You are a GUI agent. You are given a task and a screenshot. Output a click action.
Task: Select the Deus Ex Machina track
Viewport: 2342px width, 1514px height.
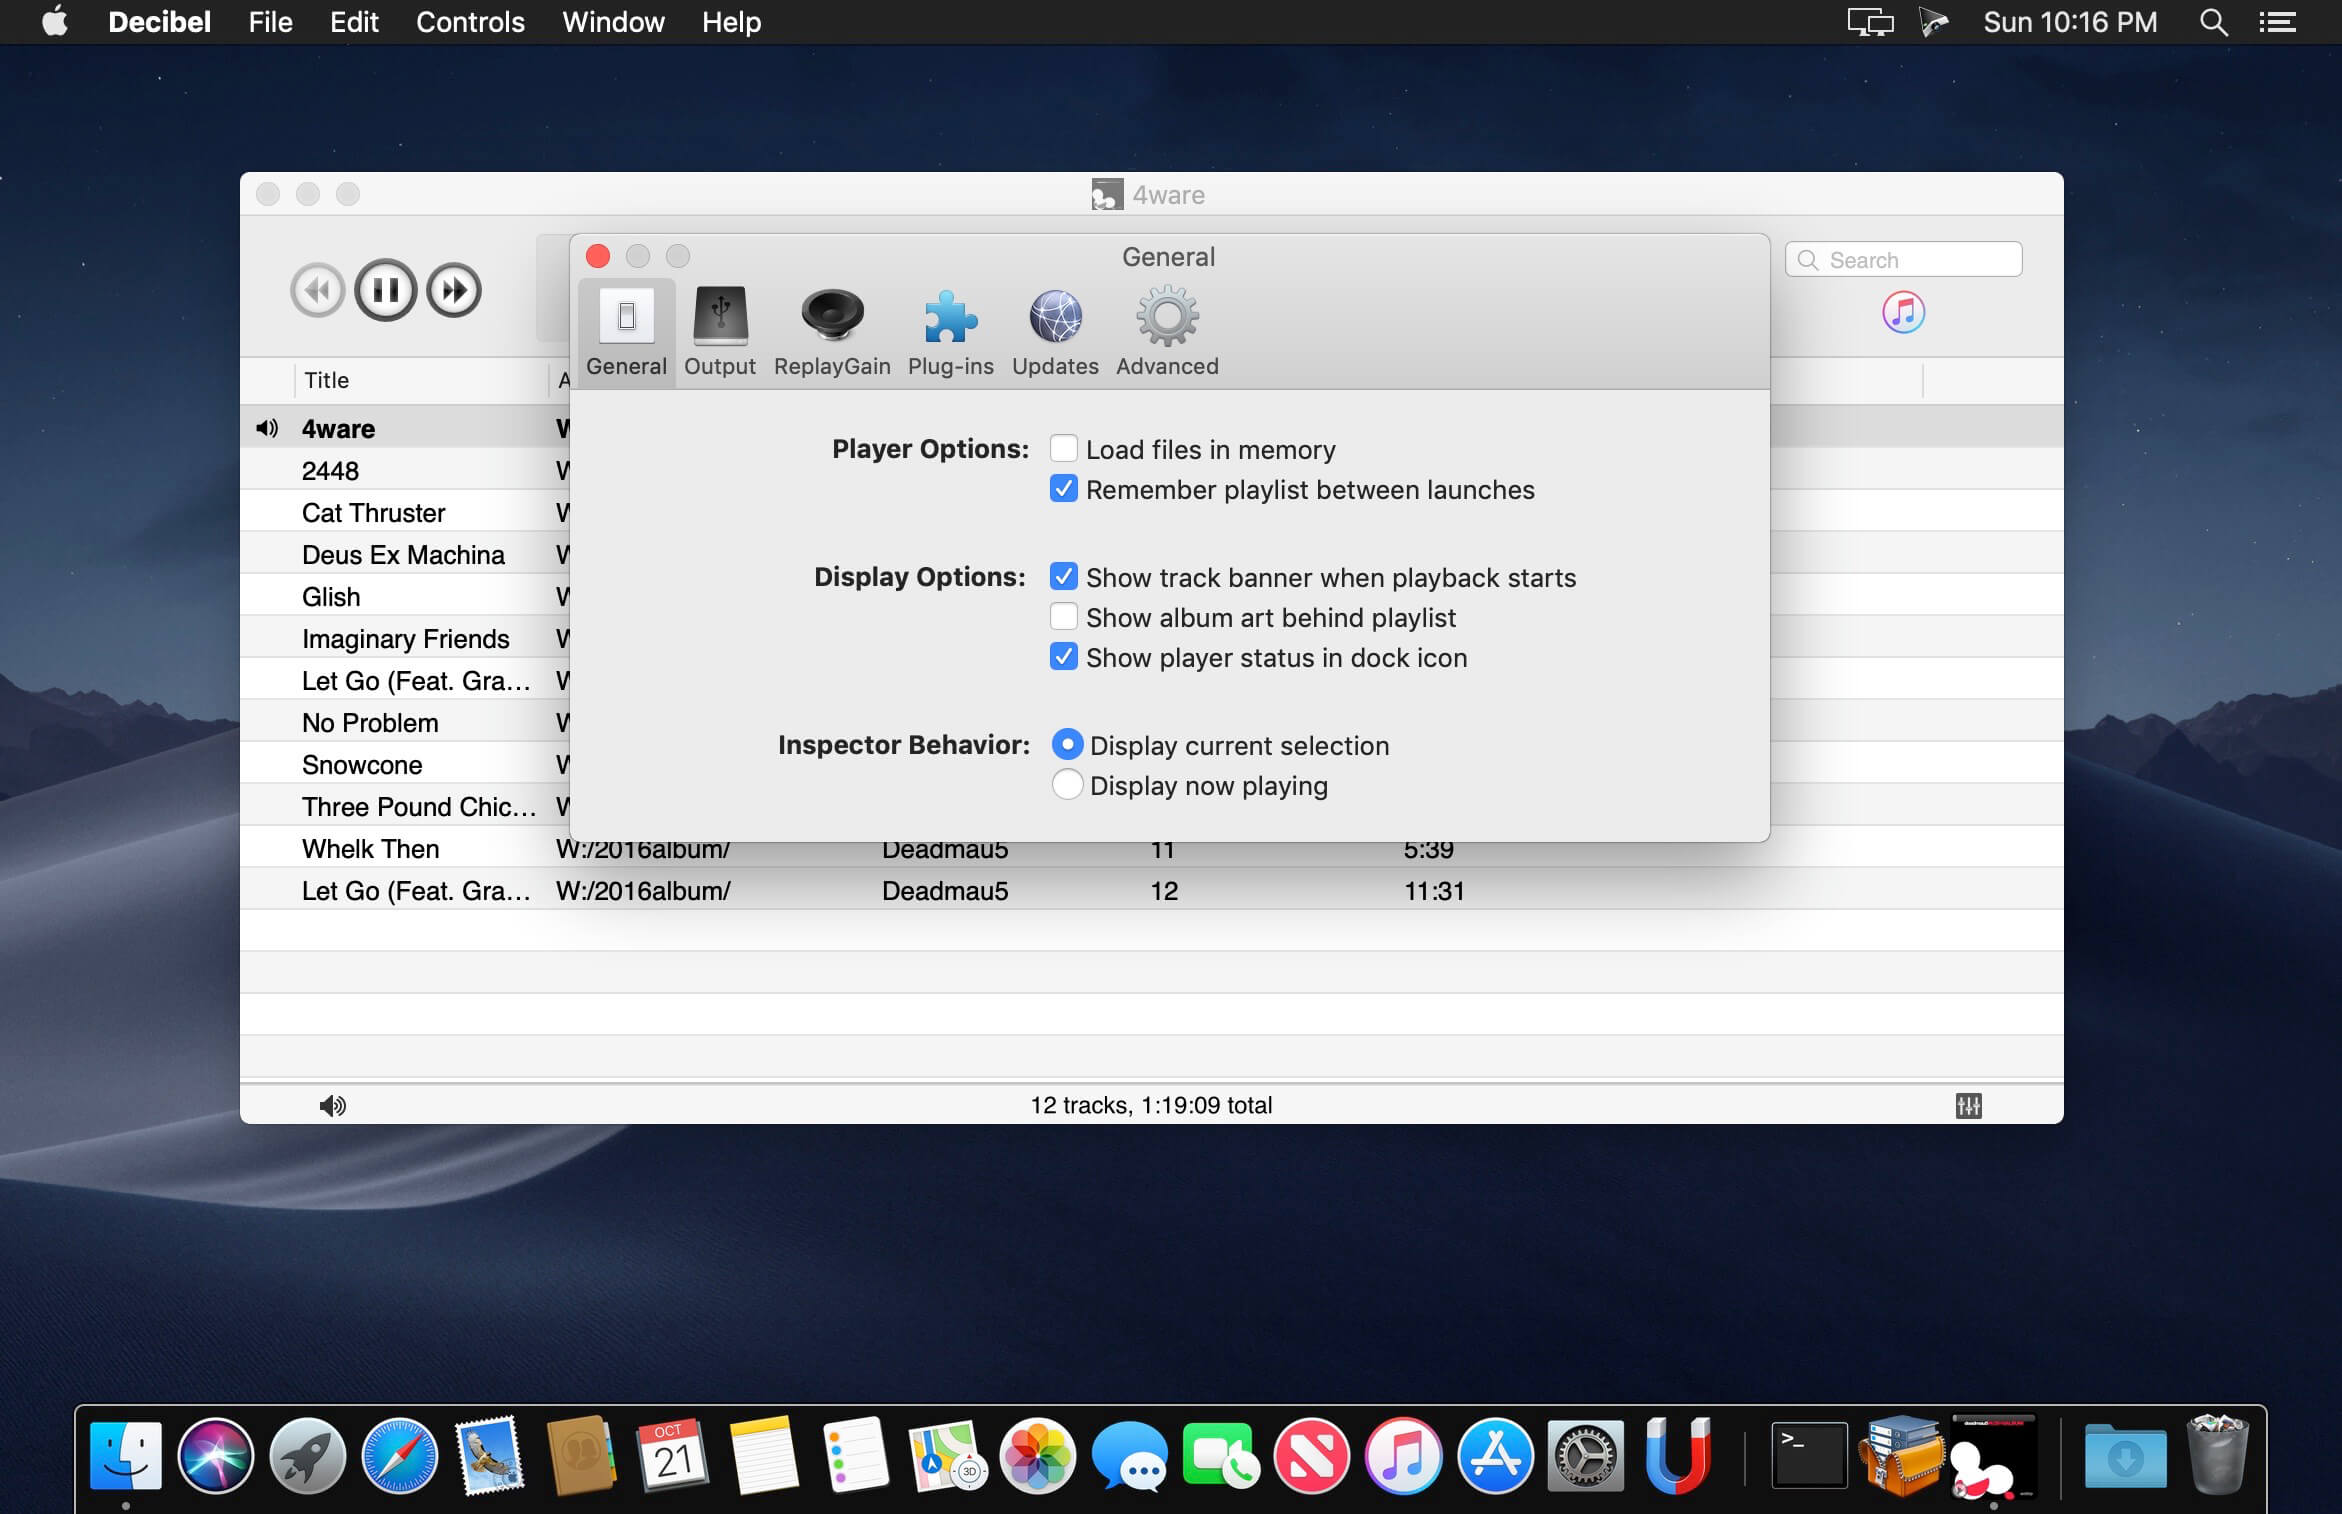point(405,555)
